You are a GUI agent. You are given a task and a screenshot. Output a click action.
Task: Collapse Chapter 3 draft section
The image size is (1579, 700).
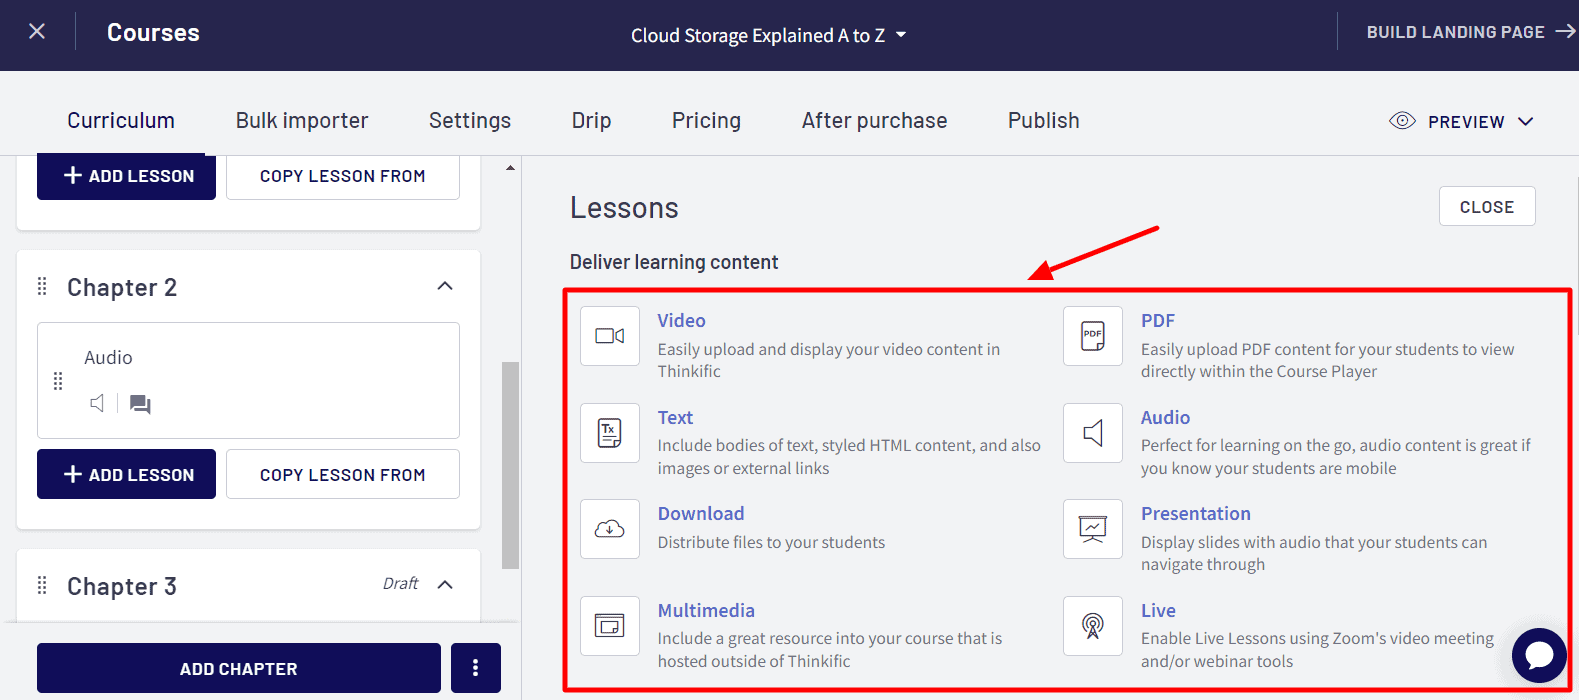point(445,585)
